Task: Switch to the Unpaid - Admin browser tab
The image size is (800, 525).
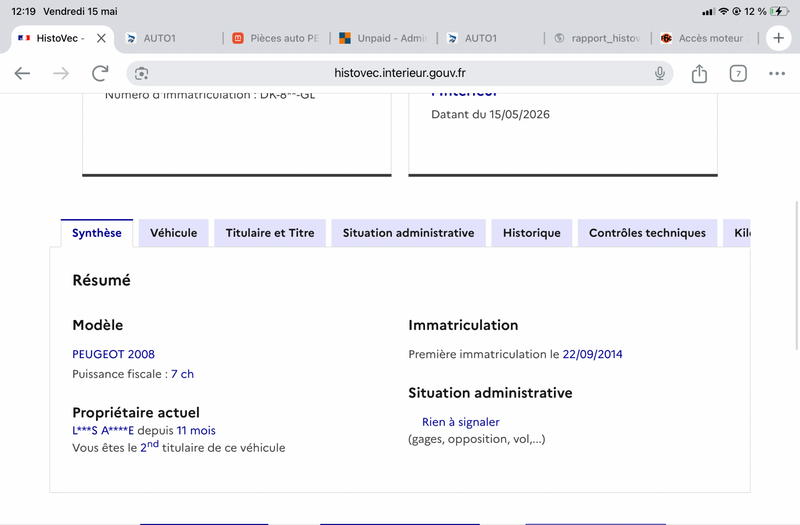Action: (x=383, y=38)
